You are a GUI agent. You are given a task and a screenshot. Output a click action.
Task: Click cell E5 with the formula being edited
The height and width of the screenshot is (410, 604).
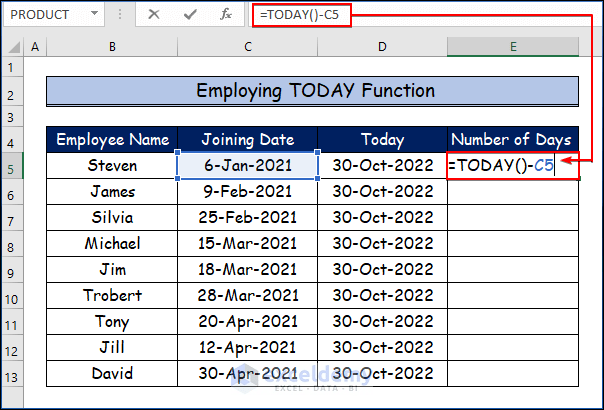click(x=513, y=166)
